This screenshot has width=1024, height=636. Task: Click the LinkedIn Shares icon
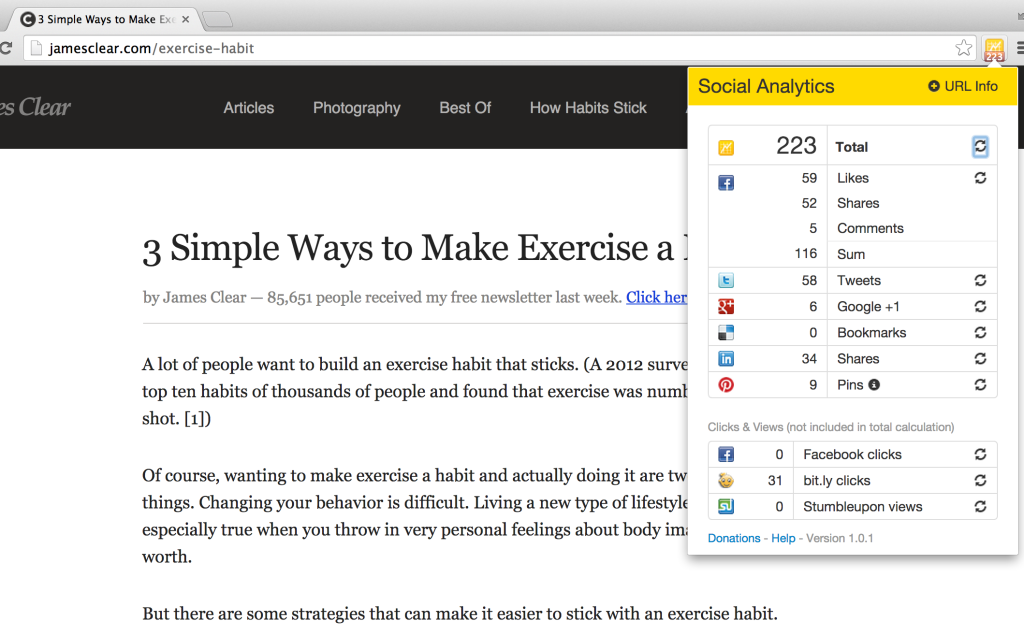725,358
